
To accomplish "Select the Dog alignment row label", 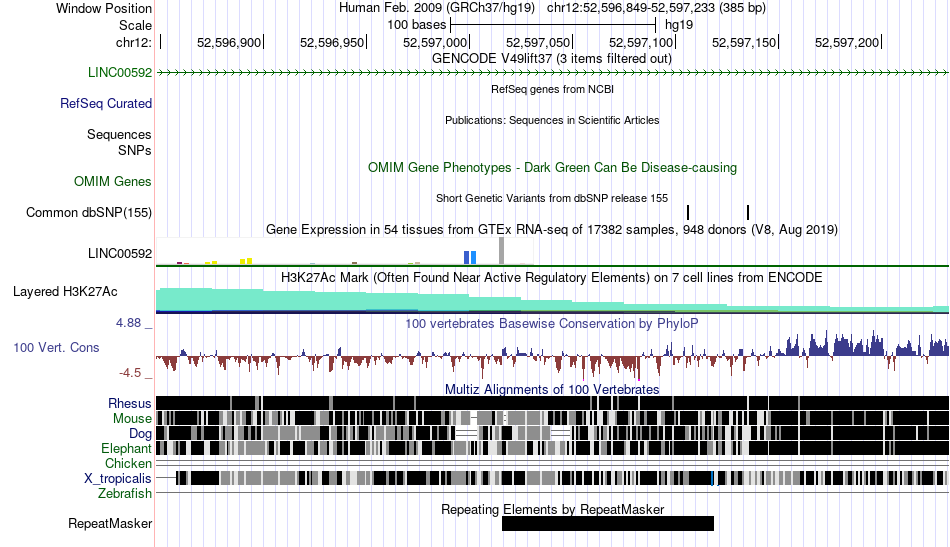I will click(140, 433).
